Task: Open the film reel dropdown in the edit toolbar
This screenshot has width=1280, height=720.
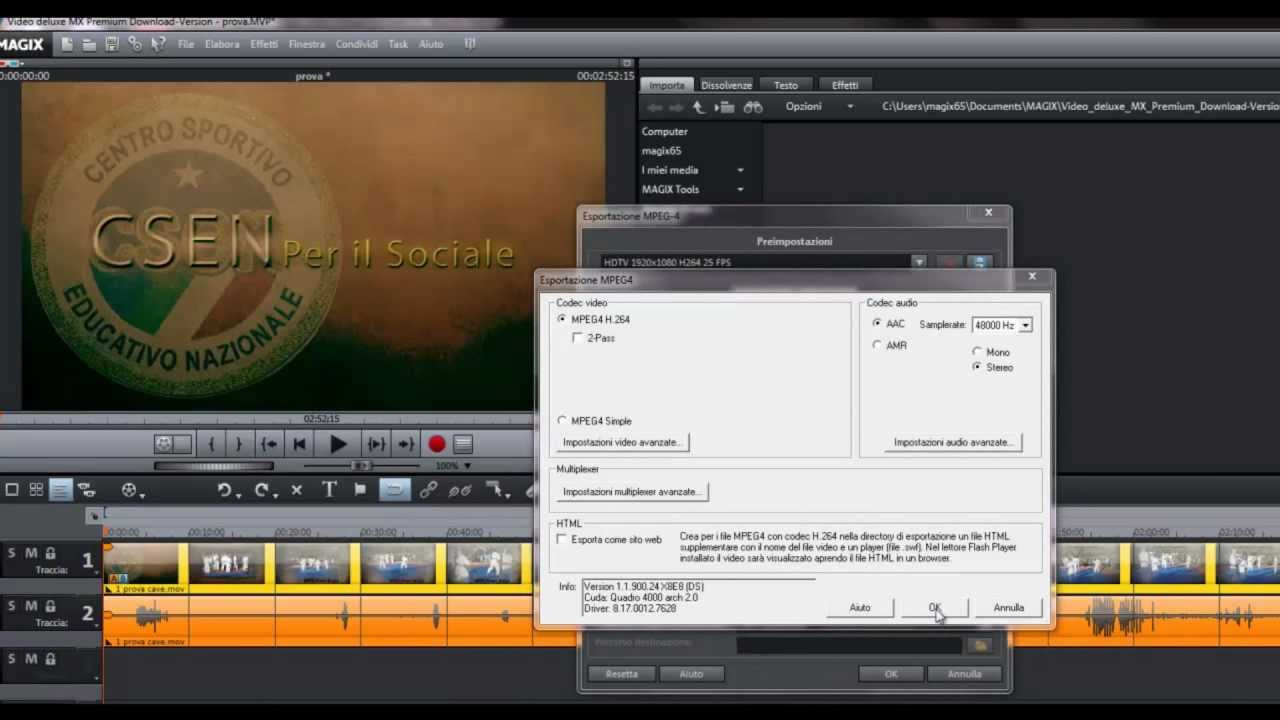Action: point(132,490)
